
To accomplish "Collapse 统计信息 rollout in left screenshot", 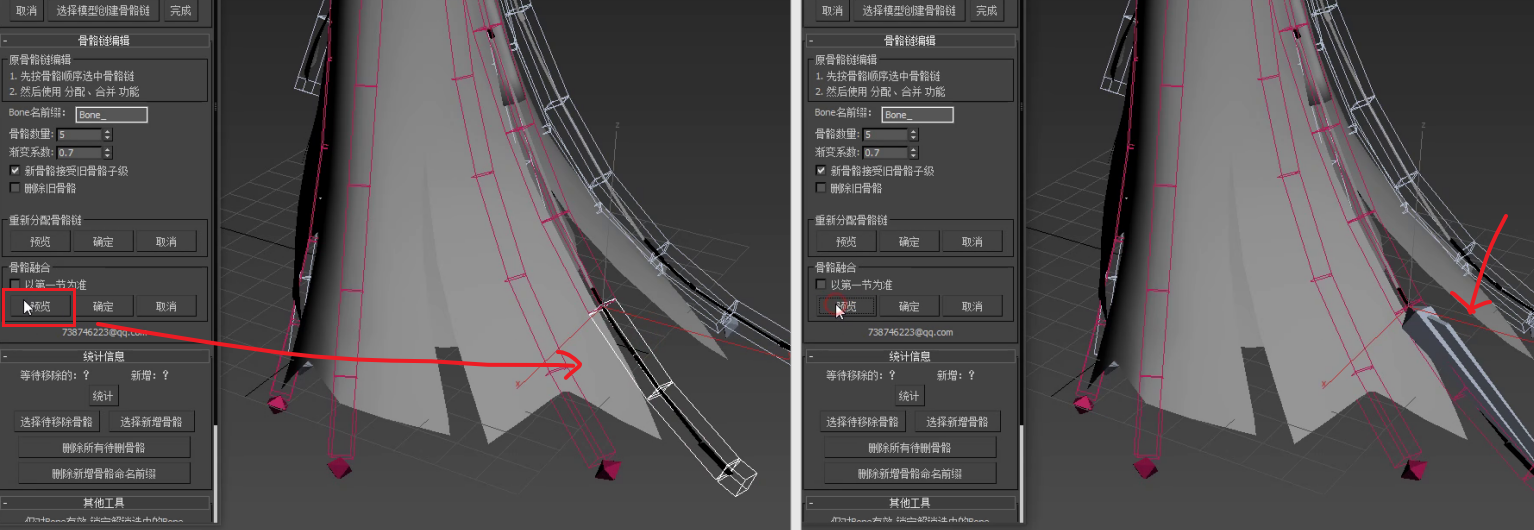I will click(104, 355).
